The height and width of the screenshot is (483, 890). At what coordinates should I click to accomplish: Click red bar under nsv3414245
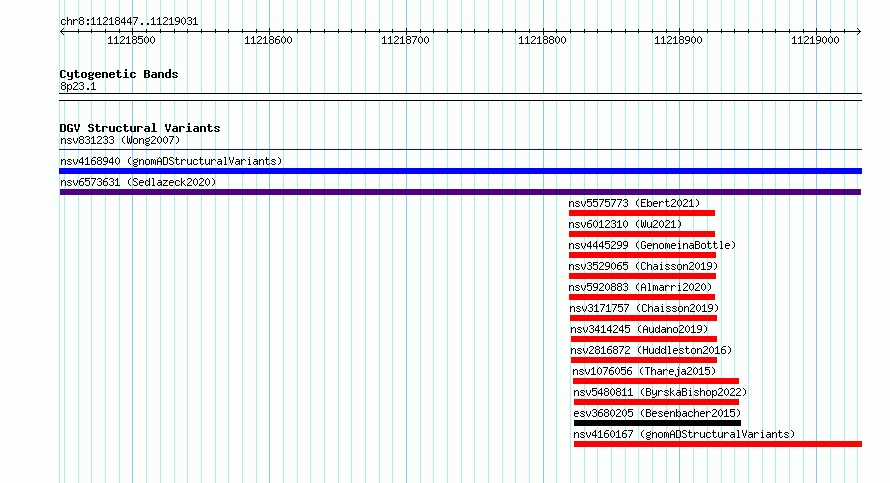click(644, 339)
